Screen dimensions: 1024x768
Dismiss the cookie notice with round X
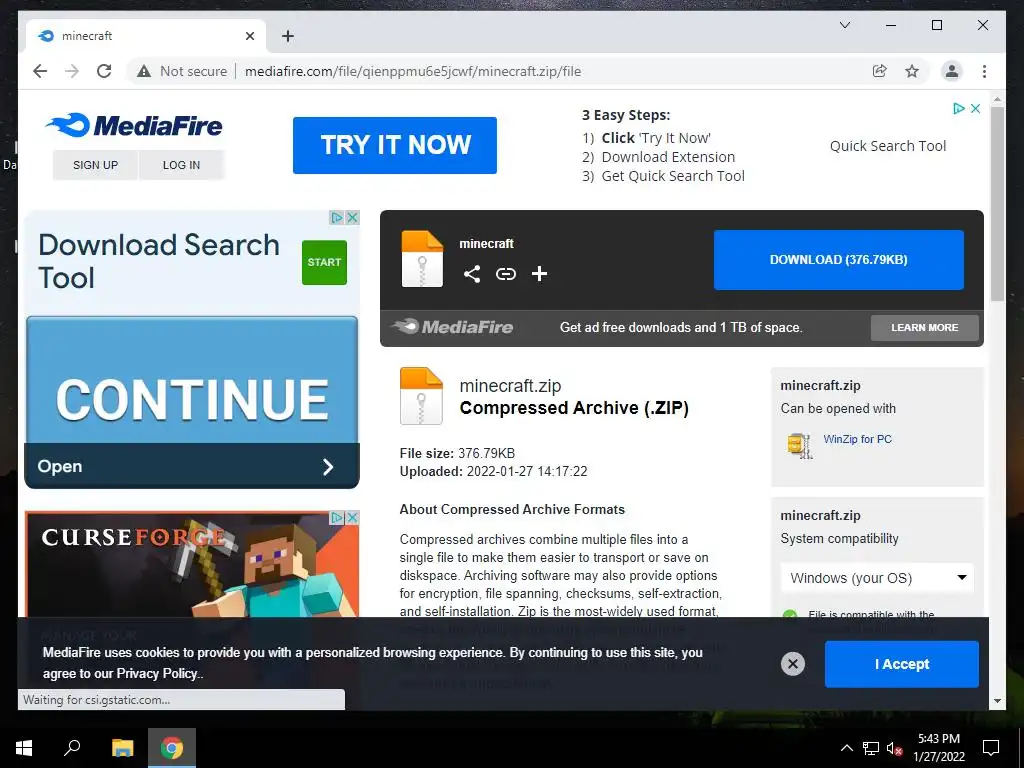pyautogui.click(x=793, y=664)
